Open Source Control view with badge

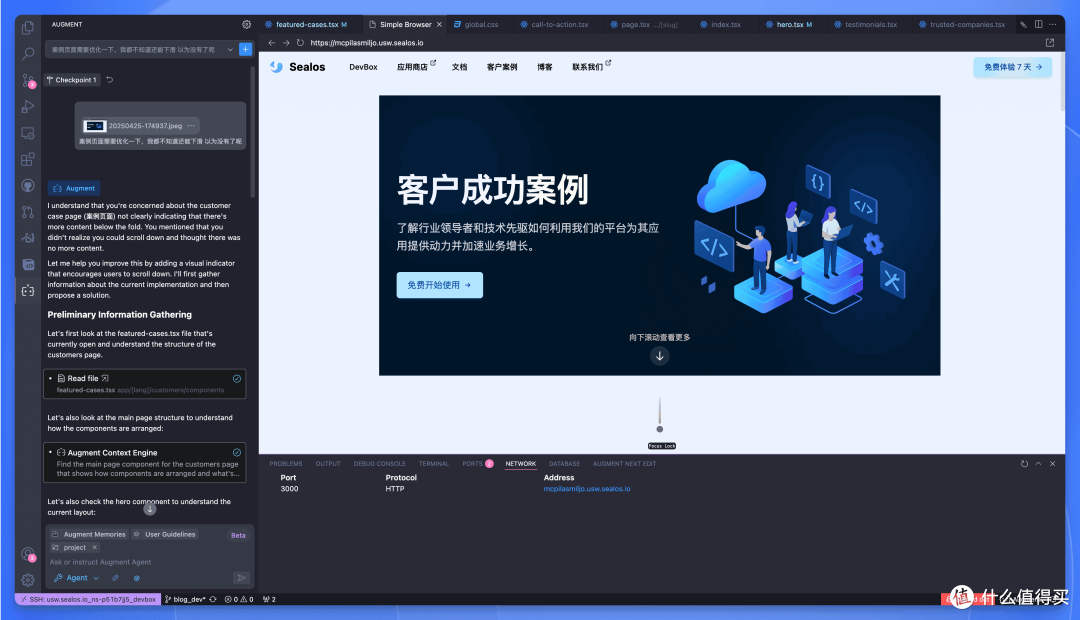point(28,81)
